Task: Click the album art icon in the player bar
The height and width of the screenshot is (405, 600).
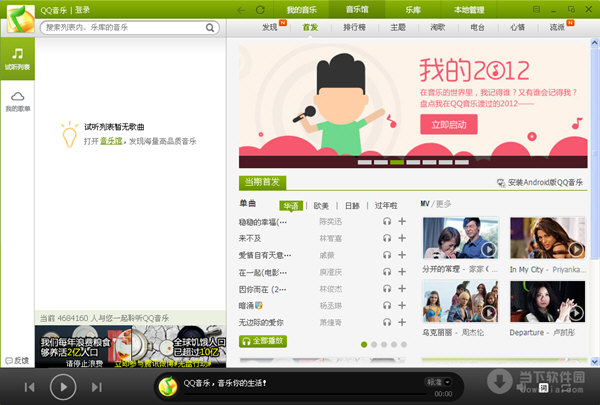Action: click(168, 386)
